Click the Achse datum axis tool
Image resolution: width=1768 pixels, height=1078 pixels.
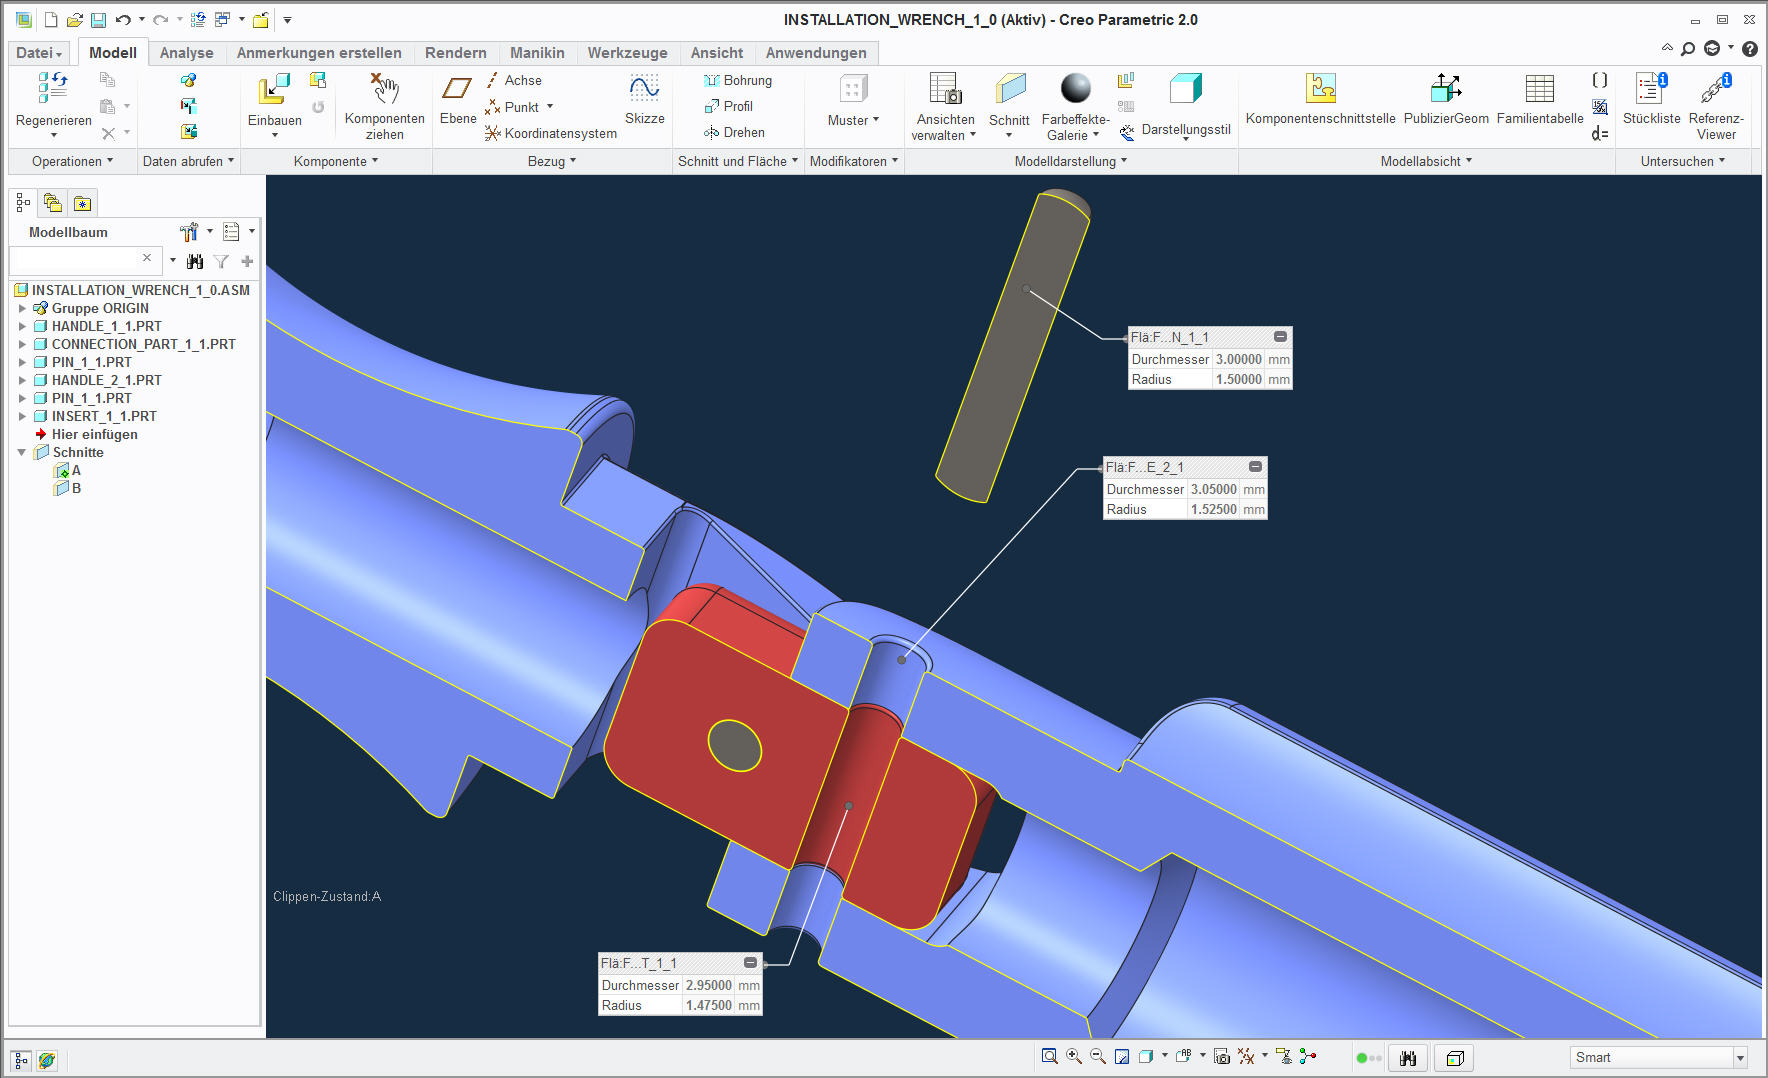[x=514, y=80]
